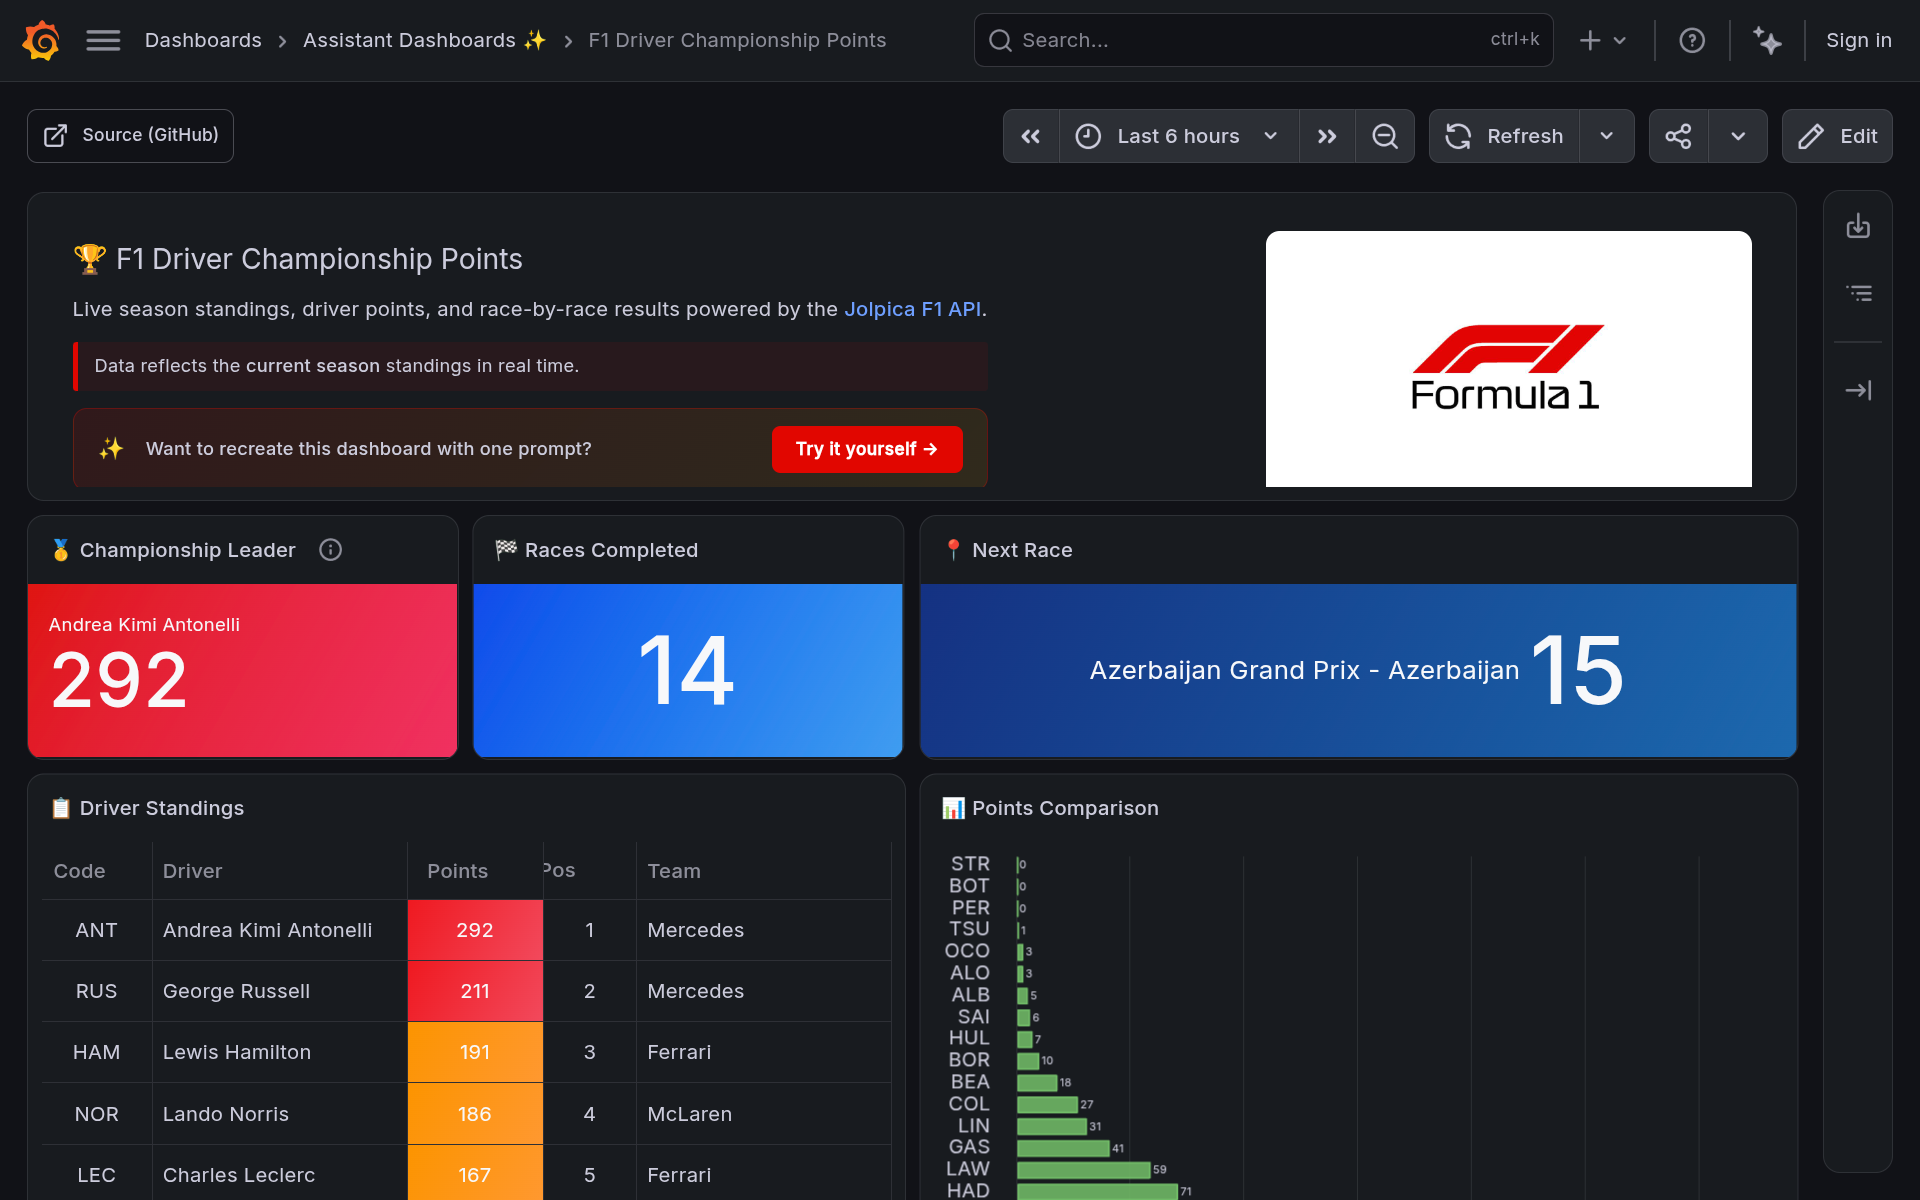Go to Dashboards breadcrumb
The height and width of the screenshot is (1200, 1920).
coord(203,40)
